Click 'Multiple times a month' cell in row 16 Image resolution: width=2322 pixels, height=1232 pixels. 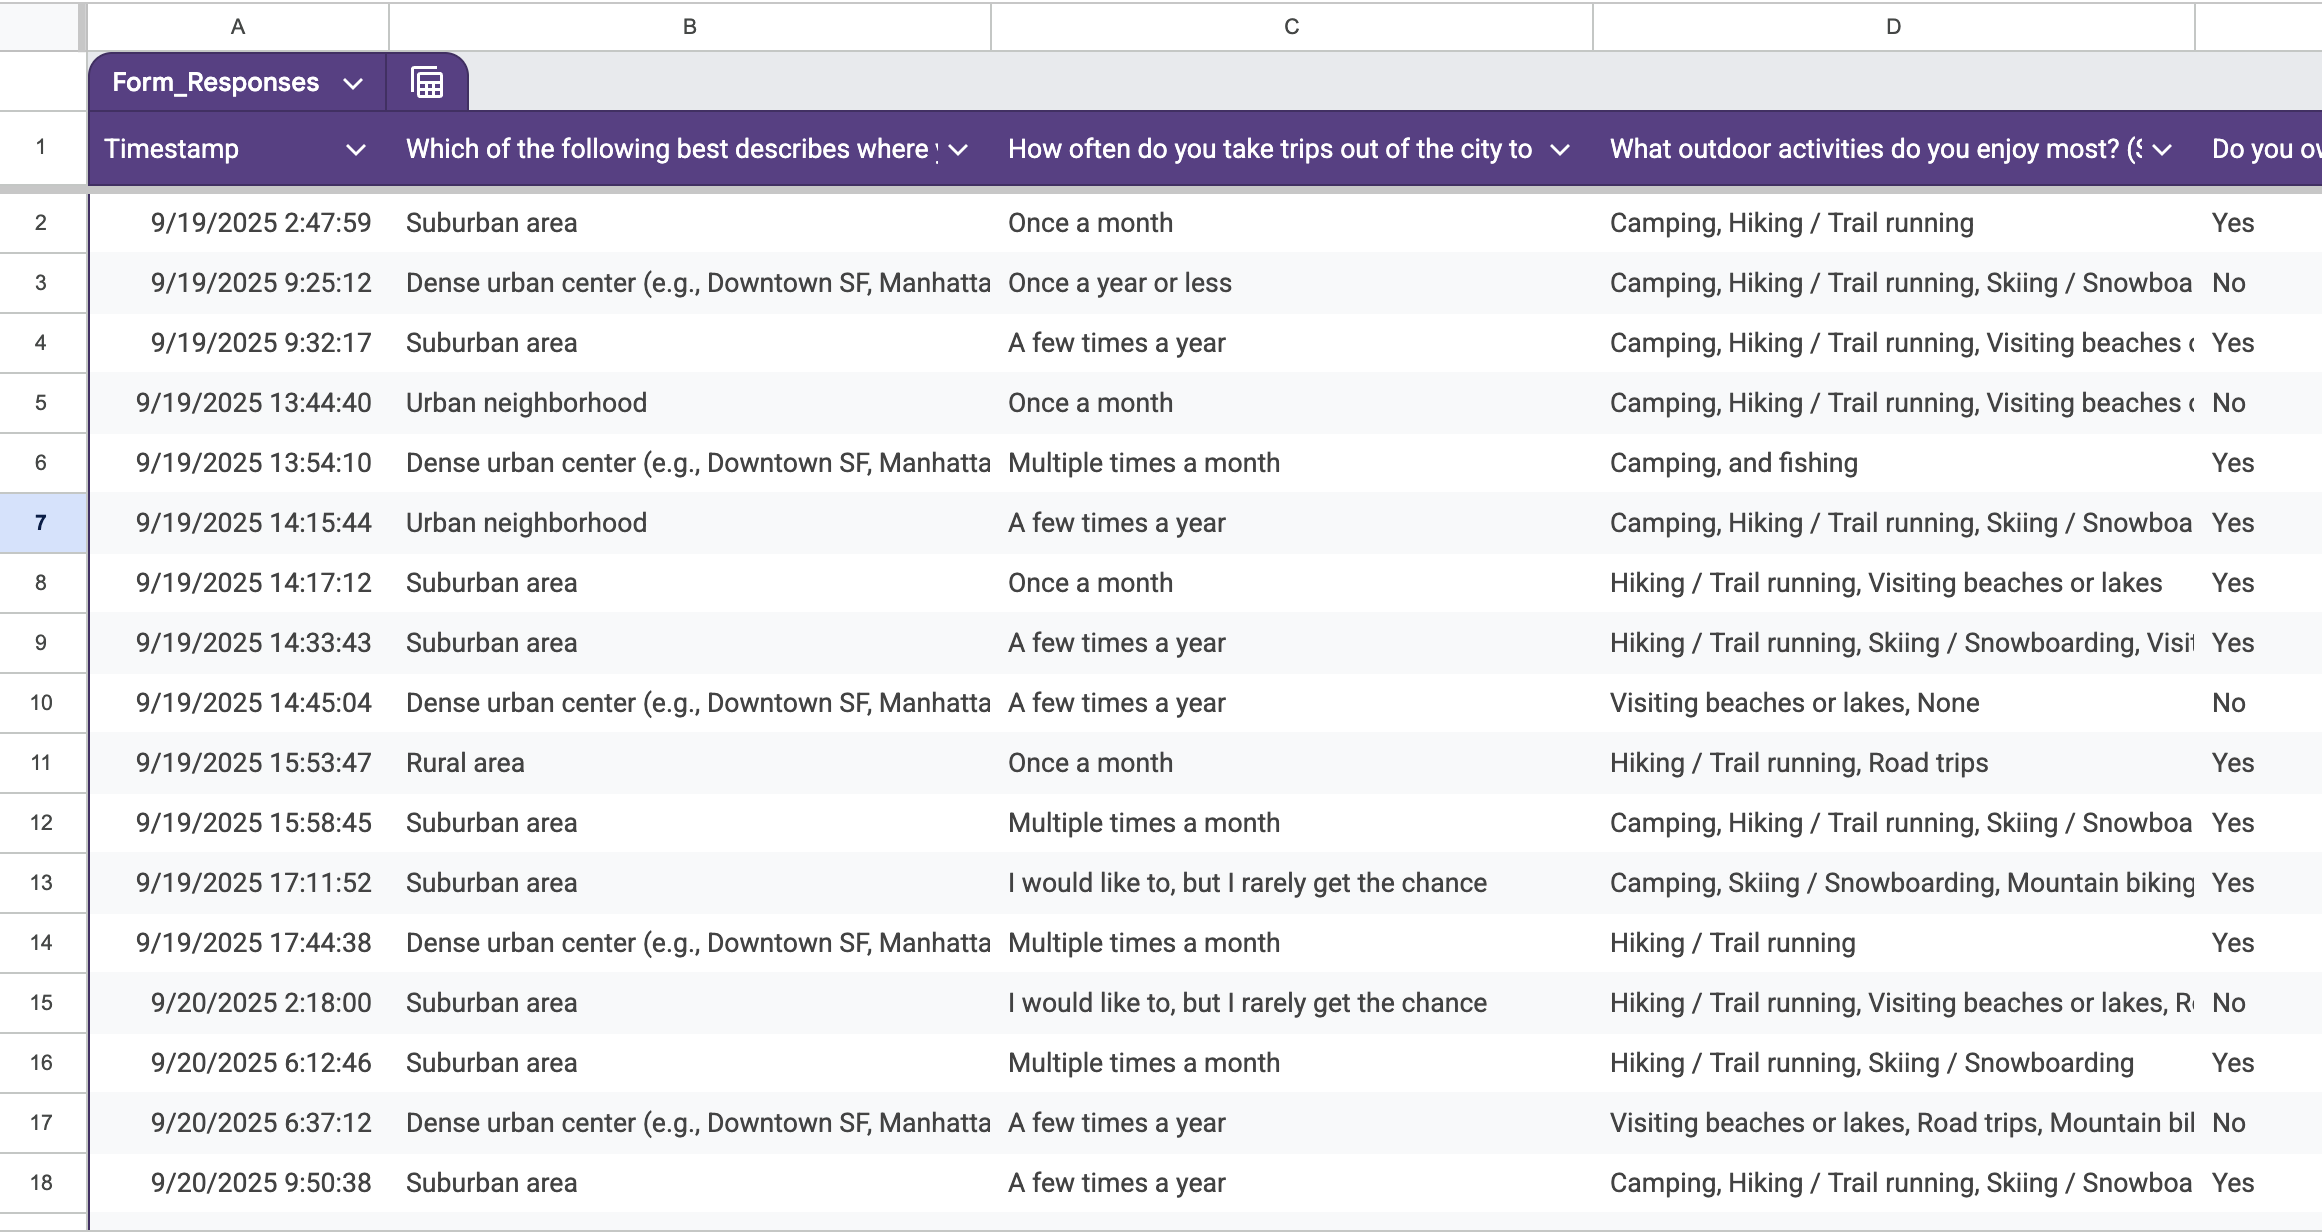[x=1292, y=1063]
